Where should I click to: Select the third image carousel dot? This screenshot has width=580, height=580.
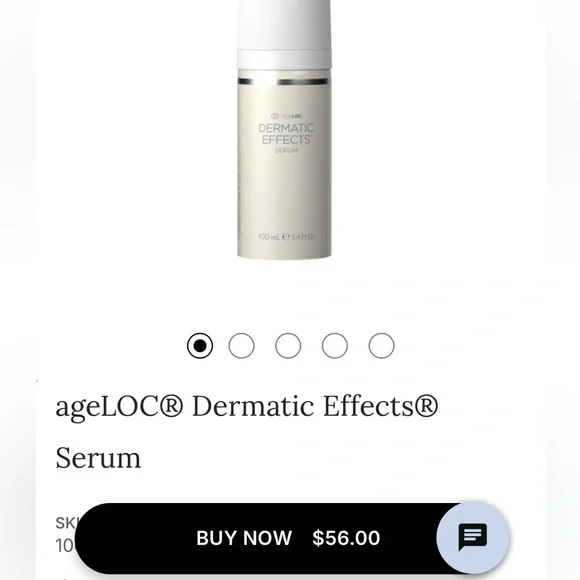(x=288, y=346)
